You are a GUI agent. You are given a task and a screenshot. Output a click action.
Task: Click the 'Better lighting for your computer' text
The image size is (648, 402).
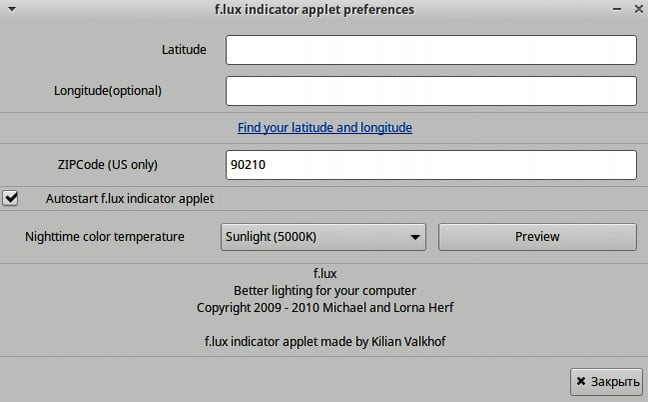[x=325, y=290]
